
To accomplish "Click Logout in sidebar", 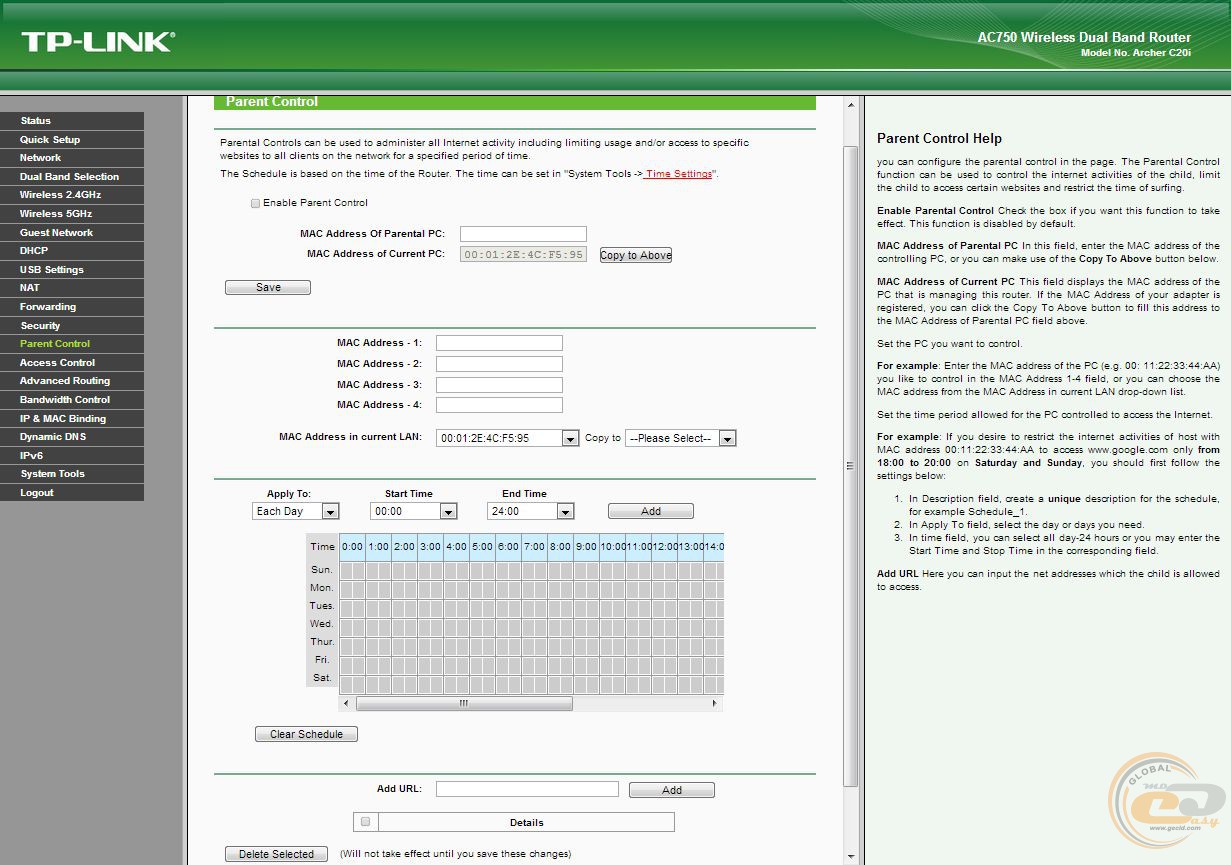I will [x=72, y=493].
